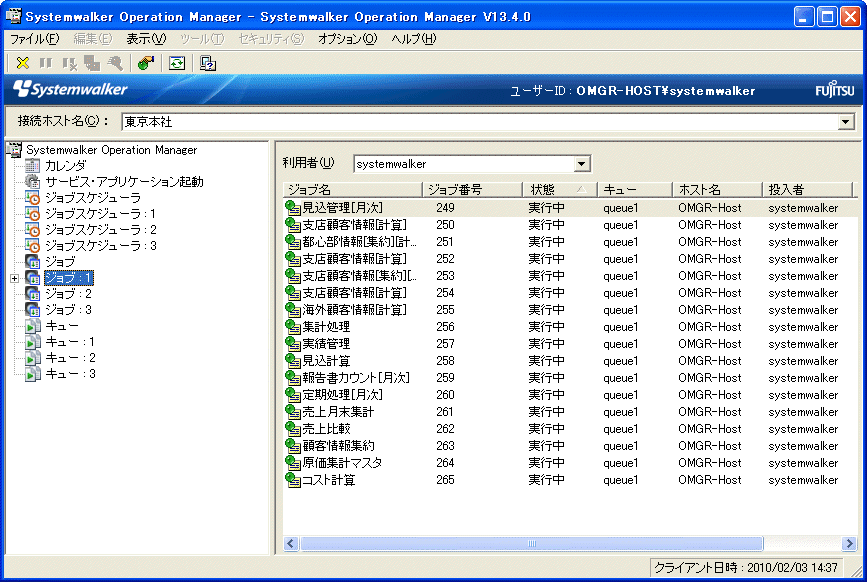The width and height of the screenshot is (867, 582).
Task: Select the 売上月末集計 job row
Action: (x=570, y=412)
